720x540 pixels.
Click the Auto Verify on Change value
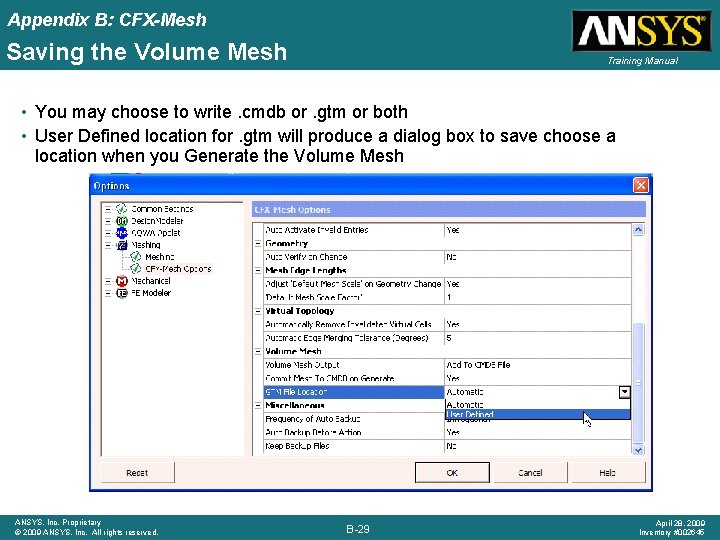pos(538,257)
